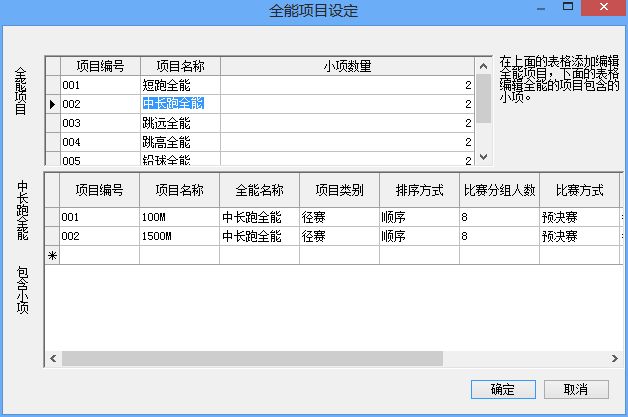Click empty 项目编号 cell in new row
Image resolution: width=628 pixels, height=417 pixels.
click(x=99, y=255)
